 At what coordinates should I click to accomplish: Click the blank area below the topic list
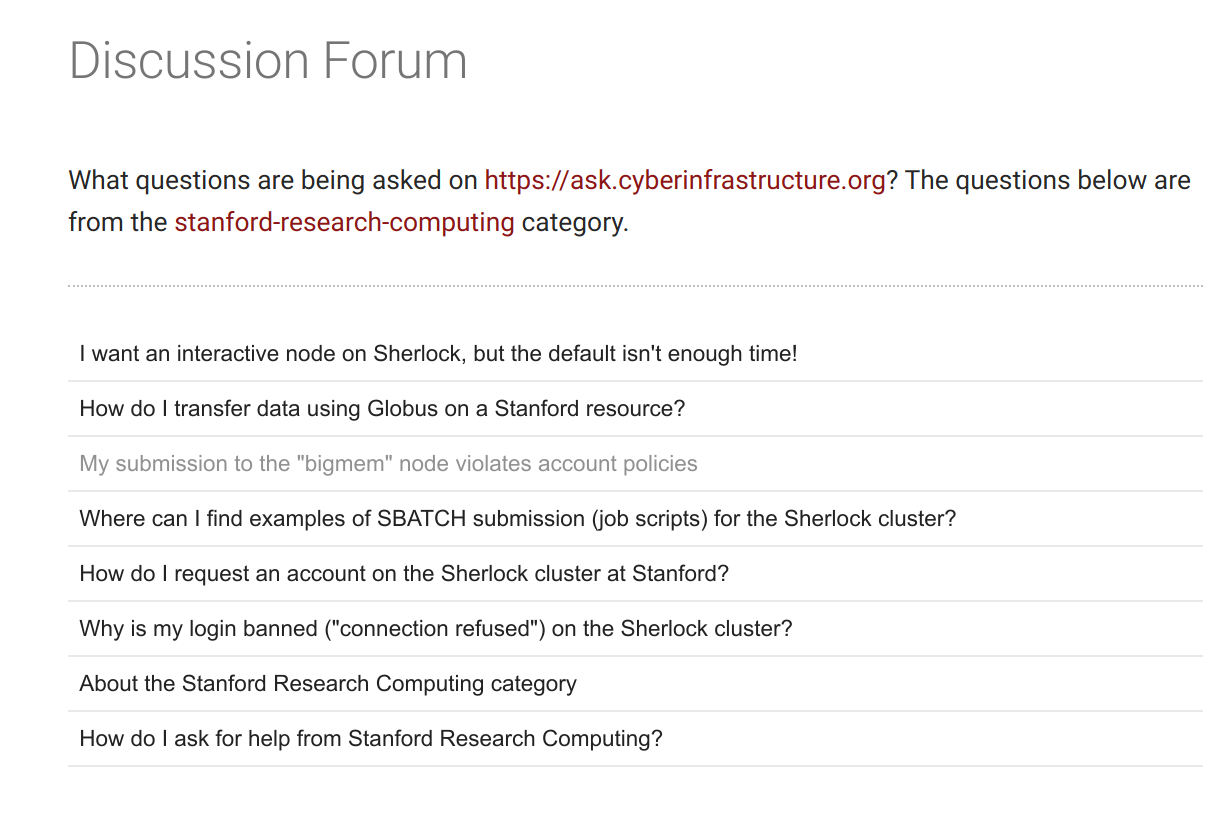point(635,800)
